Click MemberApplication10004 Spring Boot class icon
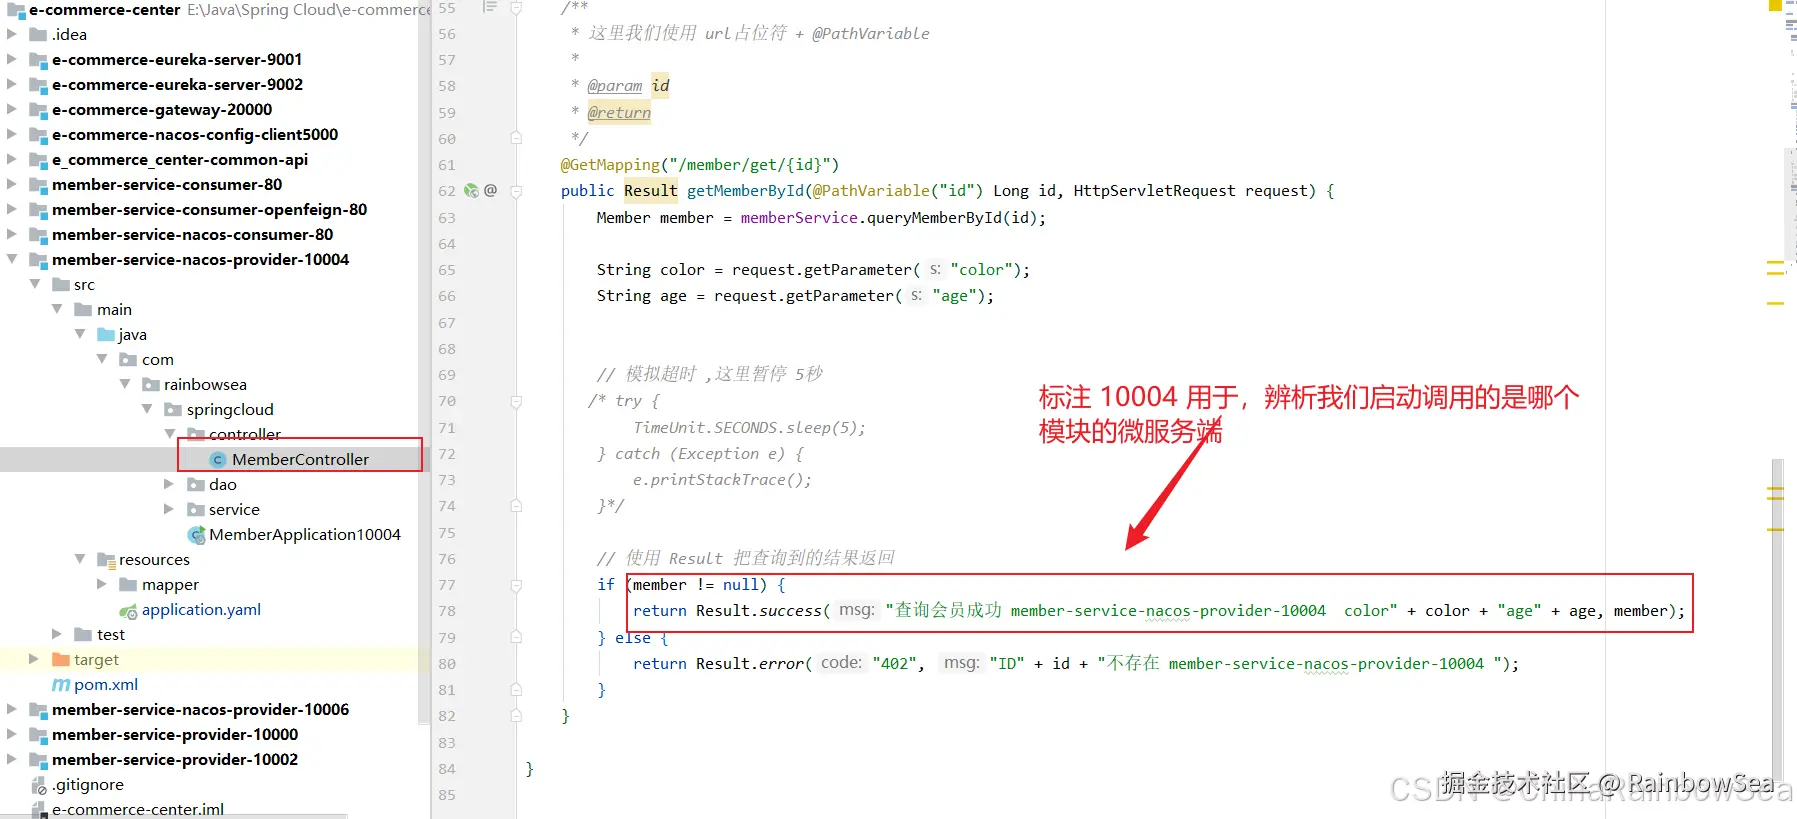This screenshot has height=819, width=1797. point(196,535)
